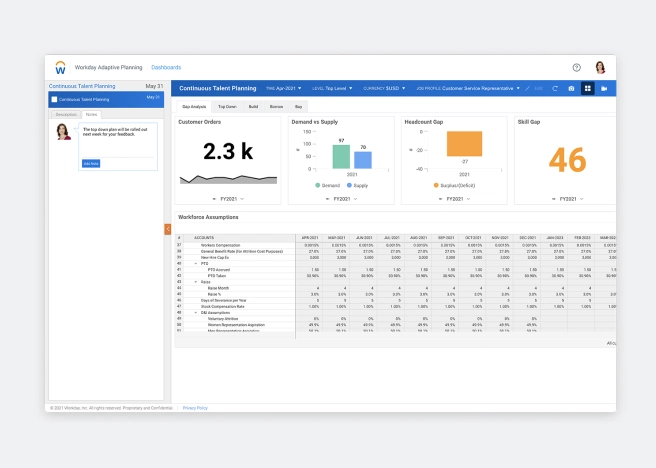Click the Surplus/(Deficit) legend marker
The image size is (656, 468).
(x=436, y=185)
